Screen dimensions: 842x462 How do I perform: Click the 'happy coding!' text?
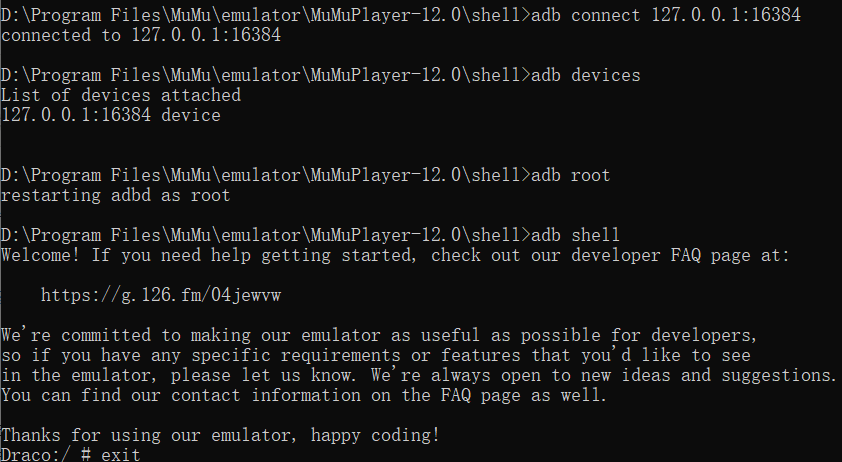click(x=375, y=435)
